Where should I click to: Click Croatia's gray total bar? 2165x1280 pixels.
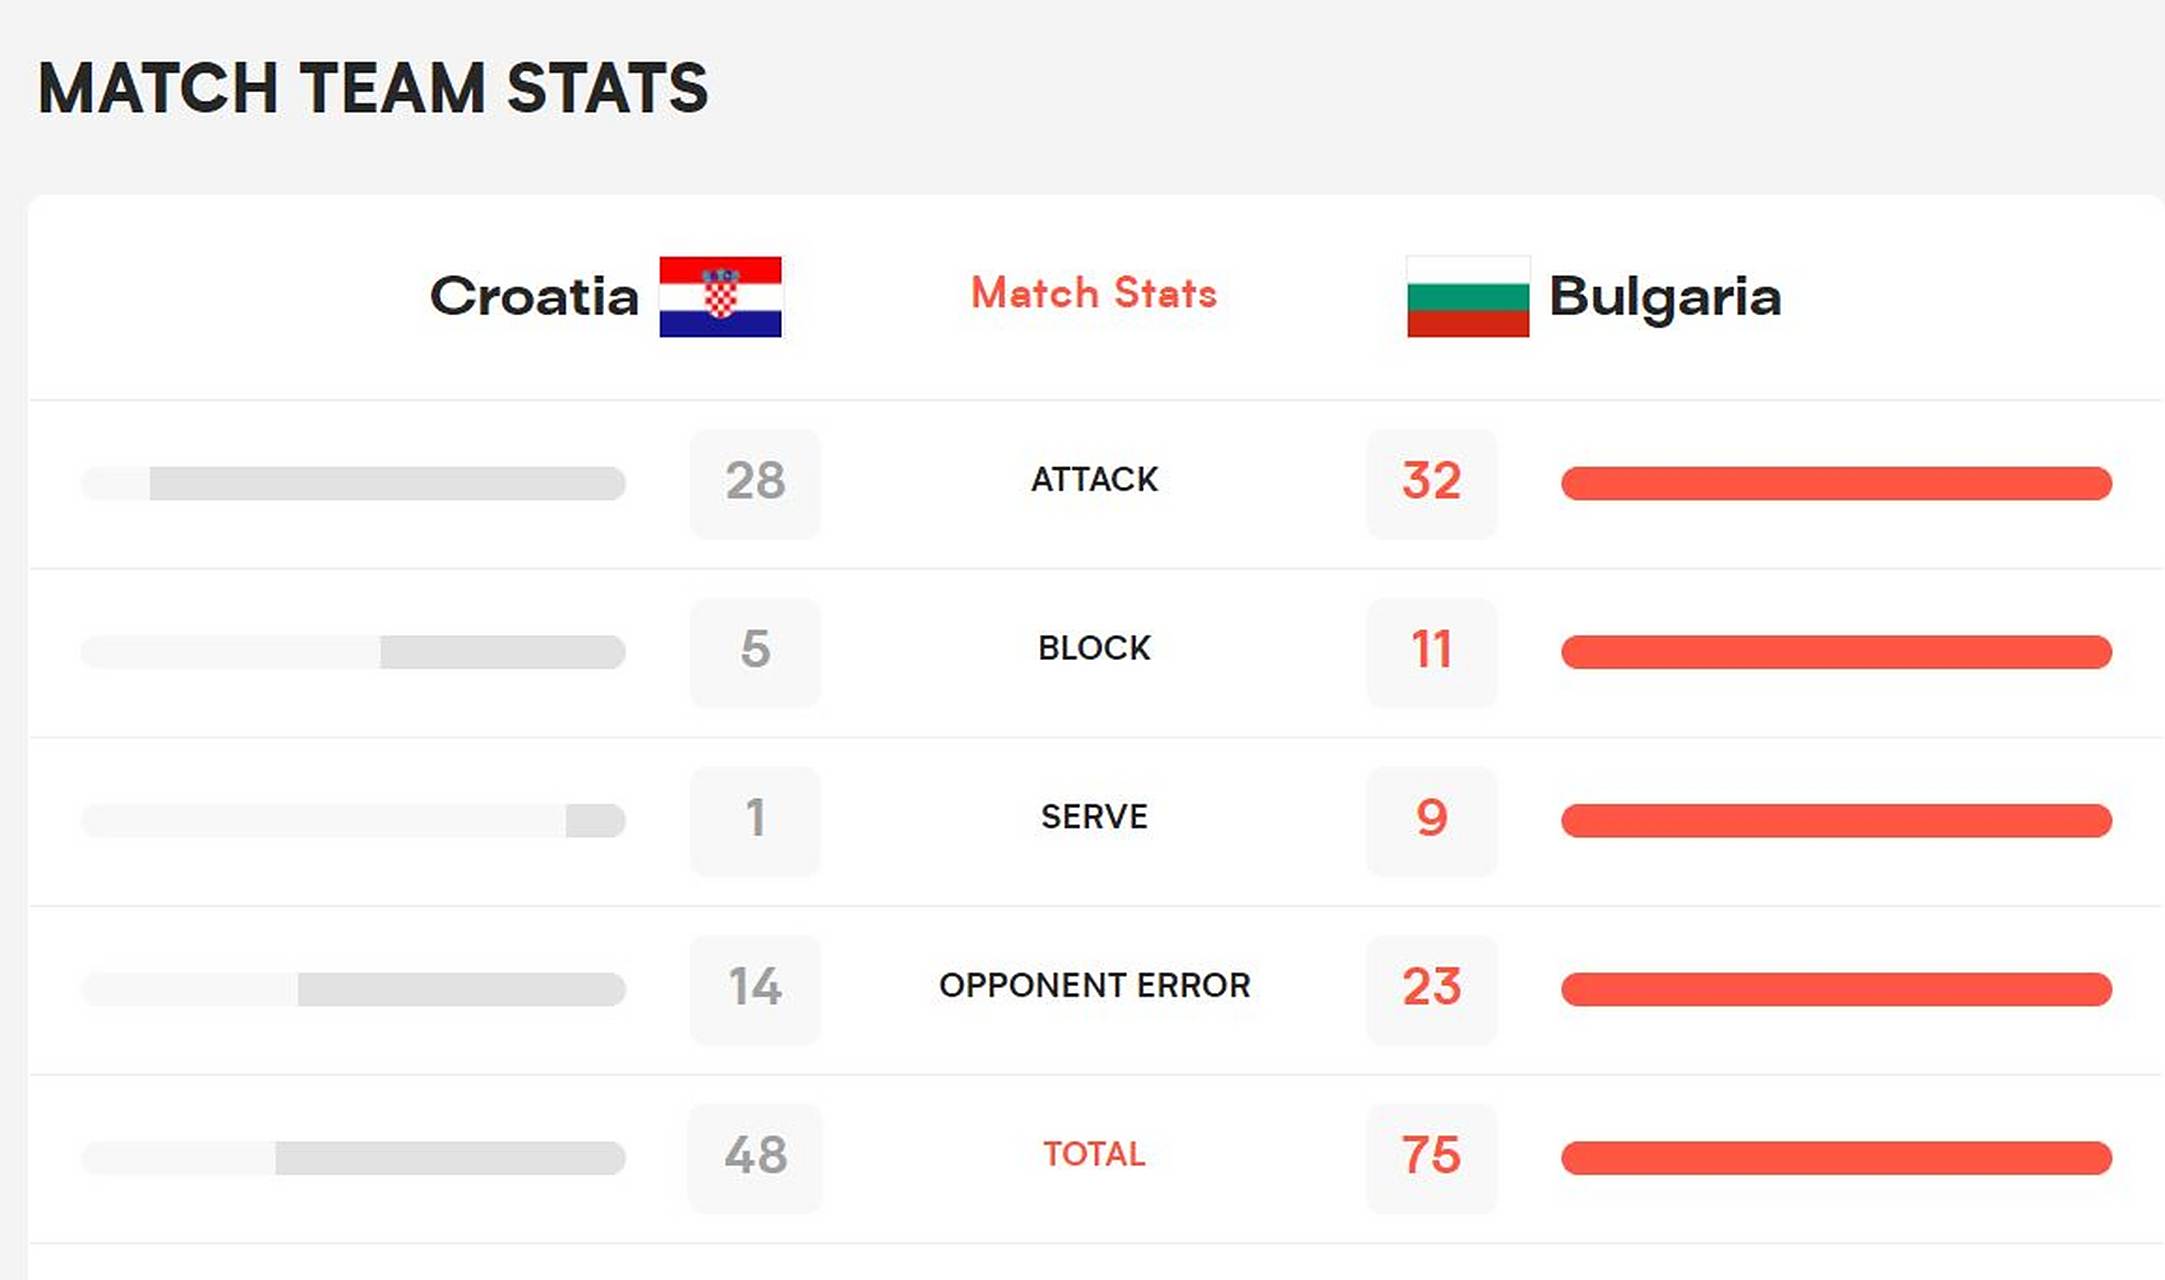(x=450, y=1158)
